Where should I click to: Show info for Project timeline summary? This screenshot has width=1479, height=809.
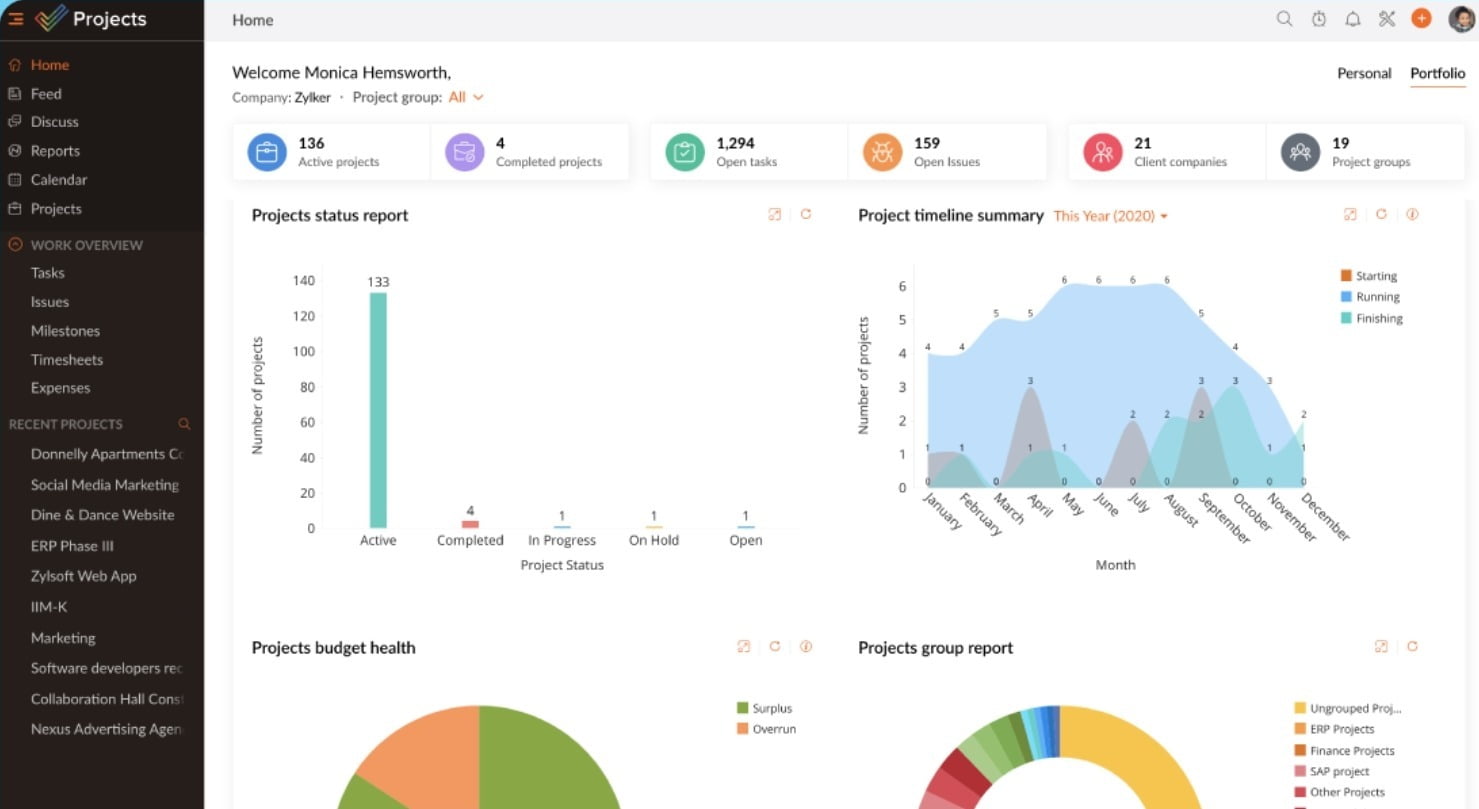coord(1412,214)
